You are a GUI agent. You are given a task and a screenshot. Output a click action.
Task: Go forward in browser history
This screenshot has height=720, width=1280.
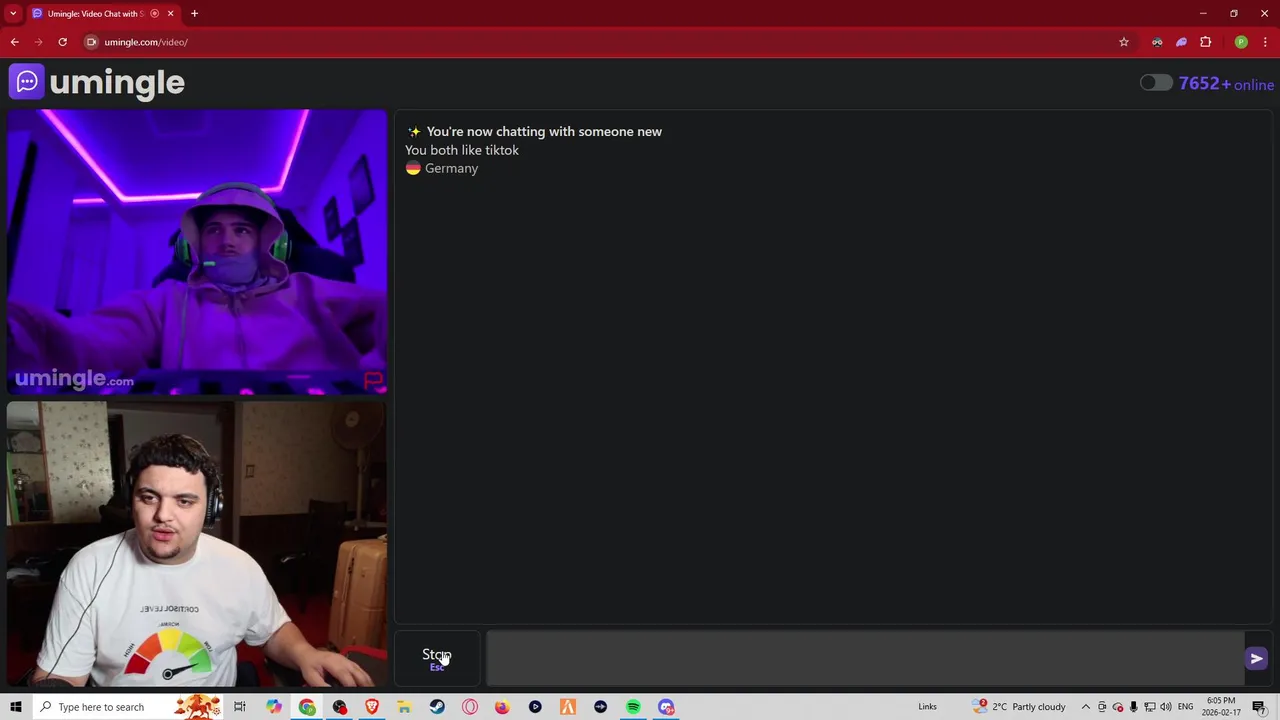38,42
